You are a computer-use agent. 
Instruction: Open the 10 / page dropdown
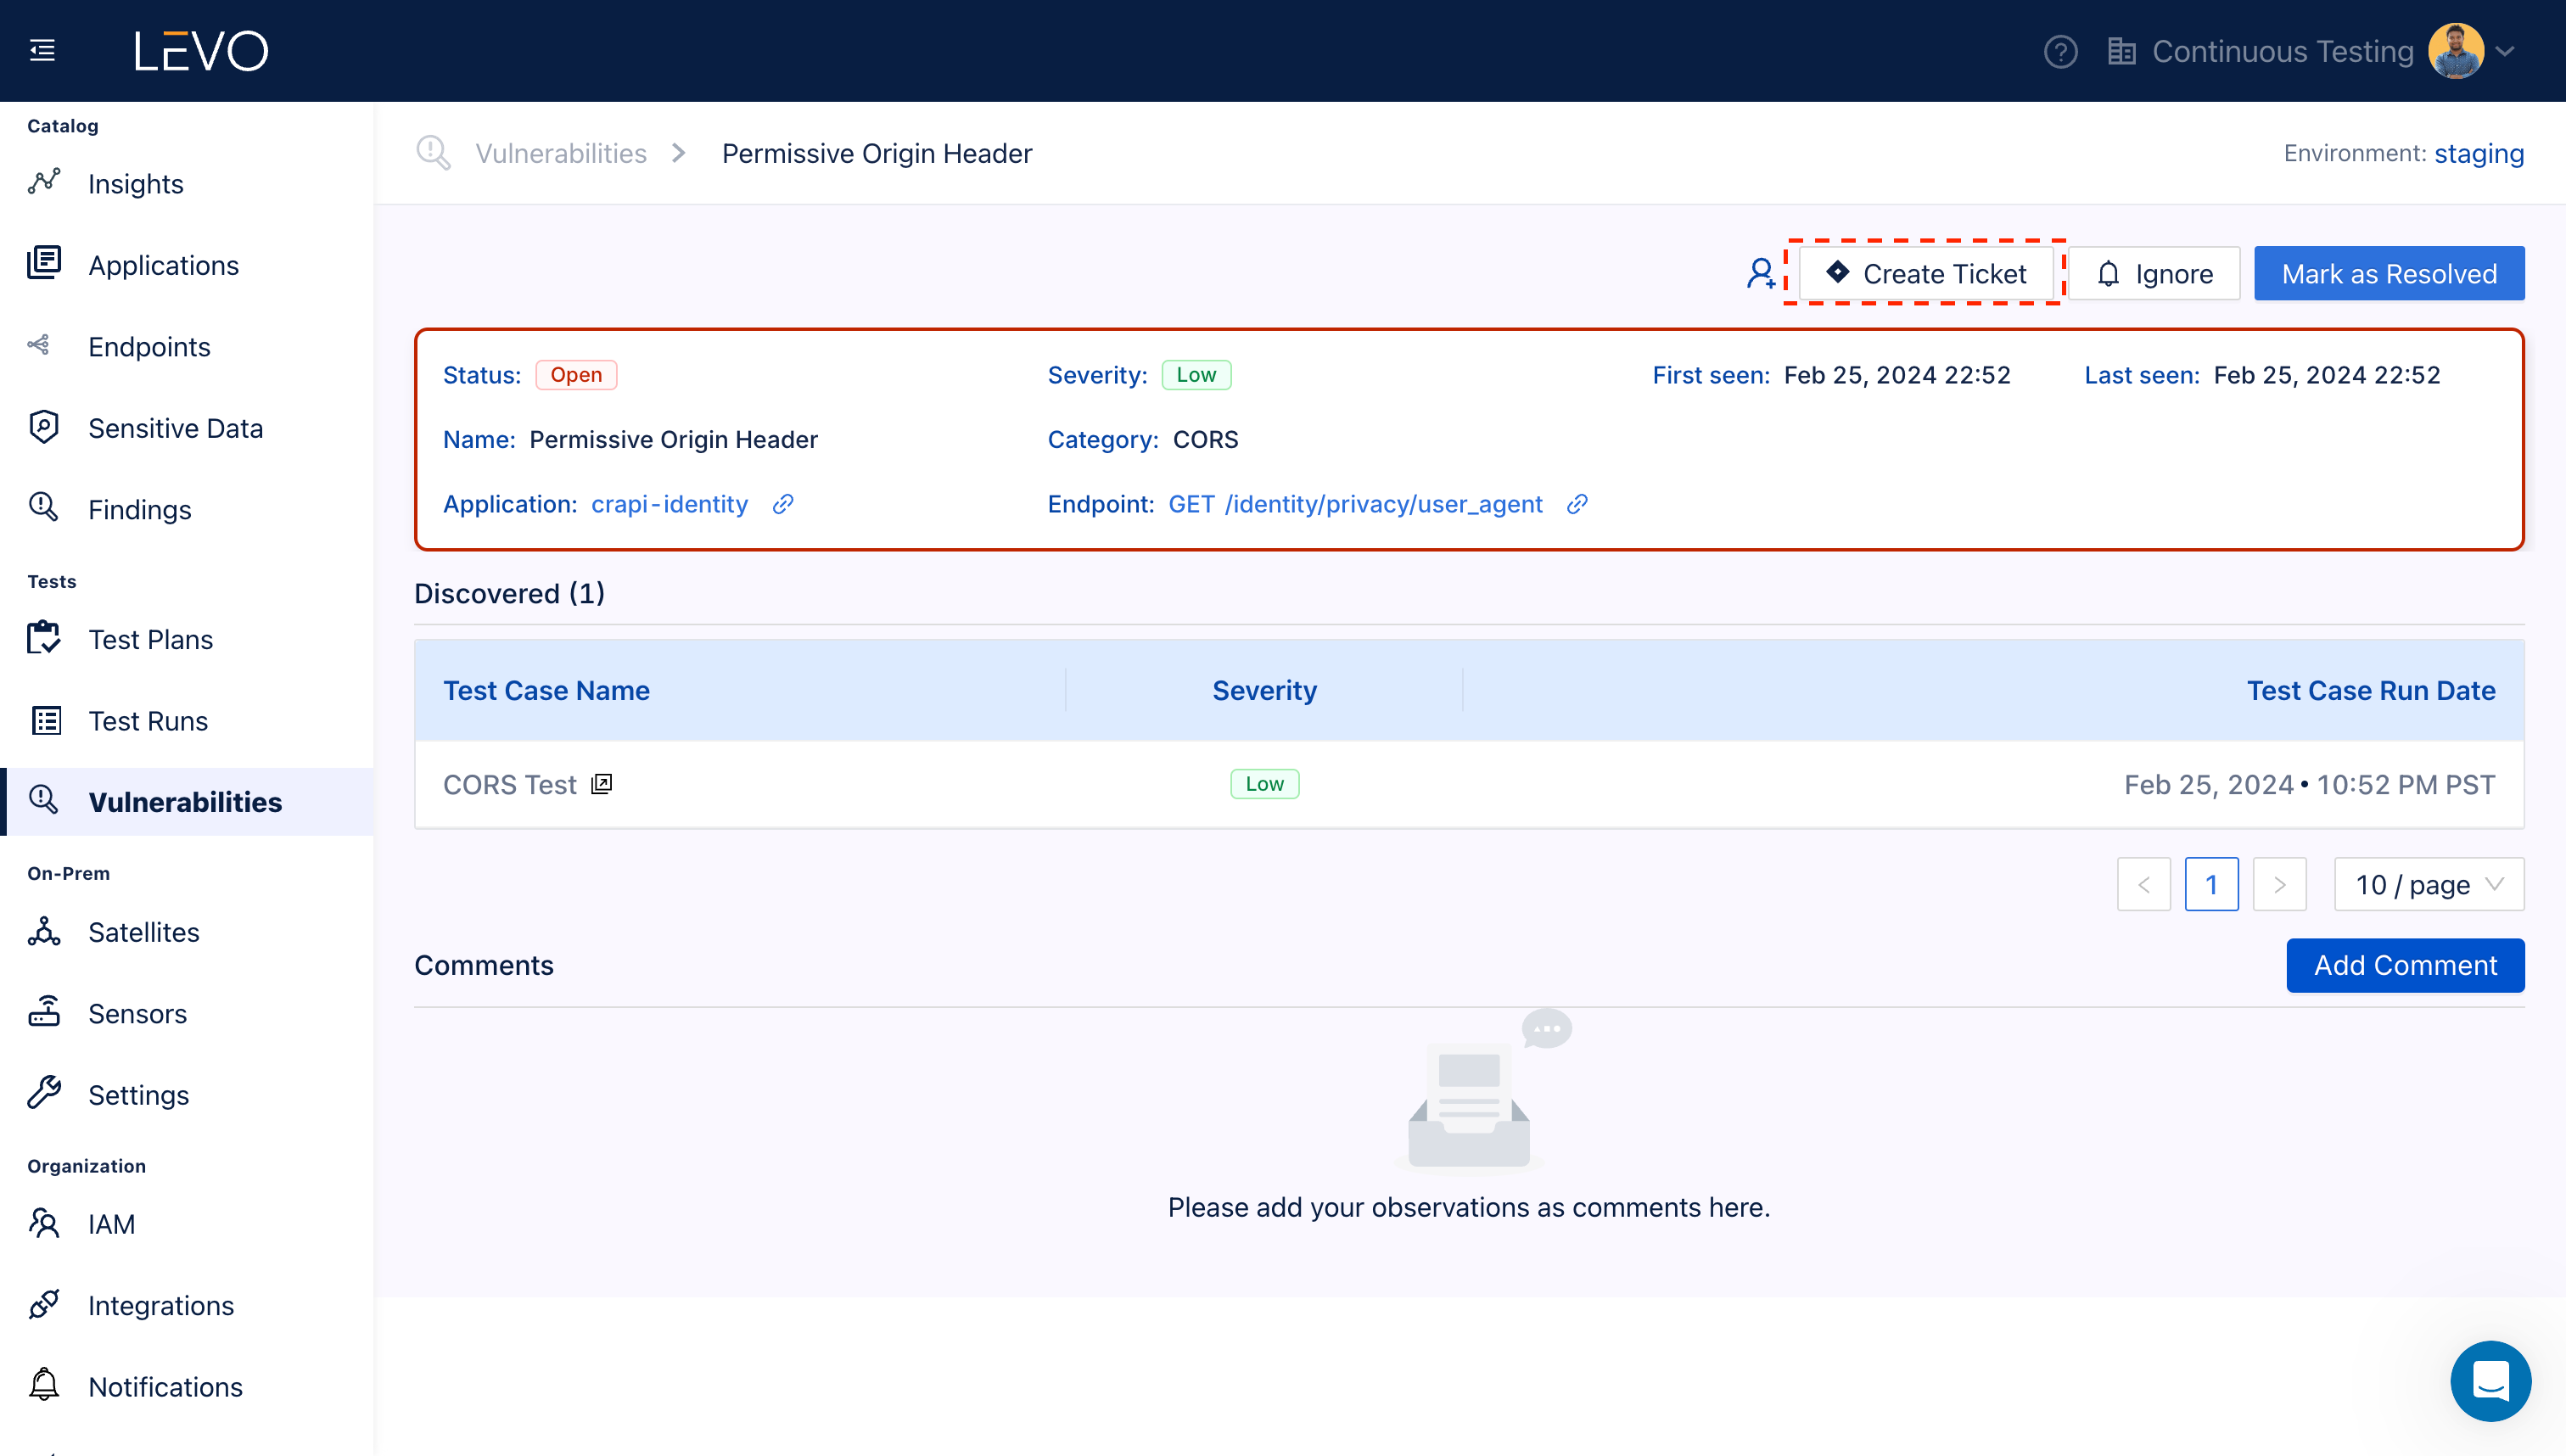[x=2428, y=884]
